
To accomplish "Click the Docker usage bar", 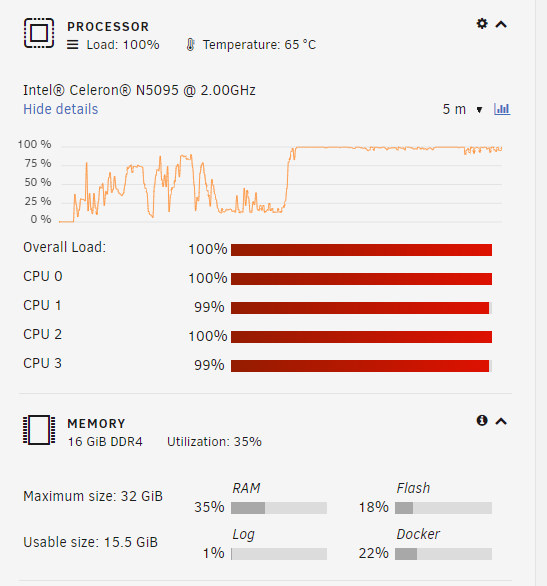I will pos(443,554).
